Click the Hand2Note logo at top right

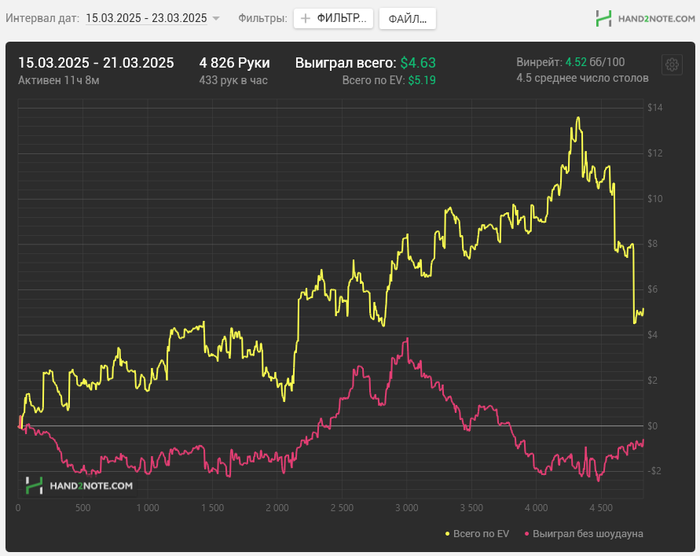645,19
